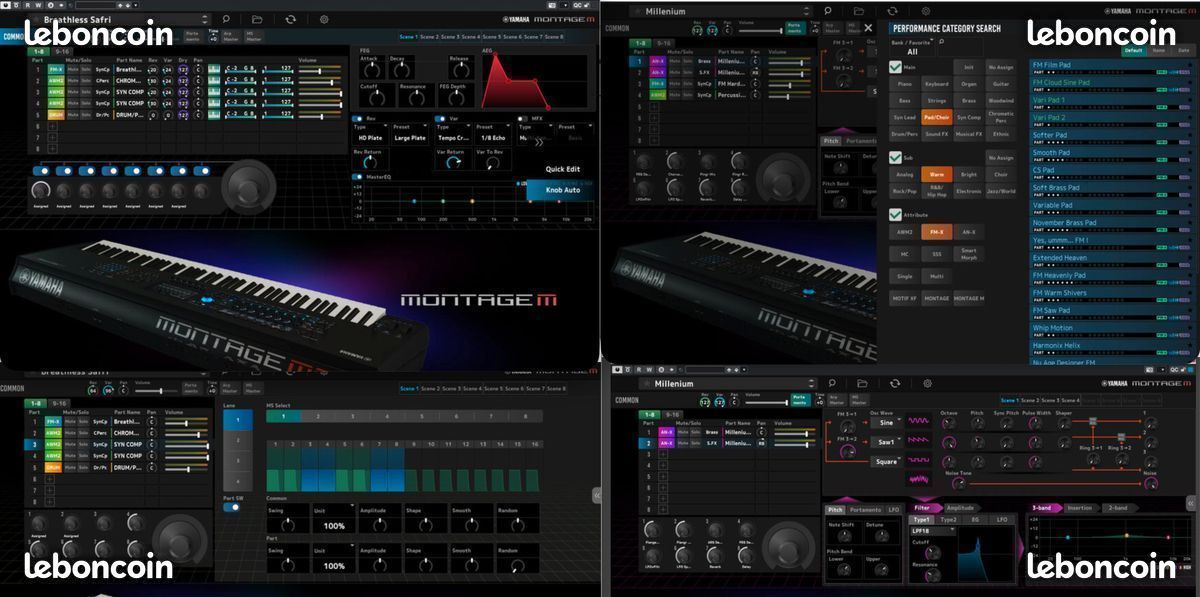1200x597 pixels.
Task: Click the noise waveform thumbnail below the Square wave
Action: tap(919, 481)
